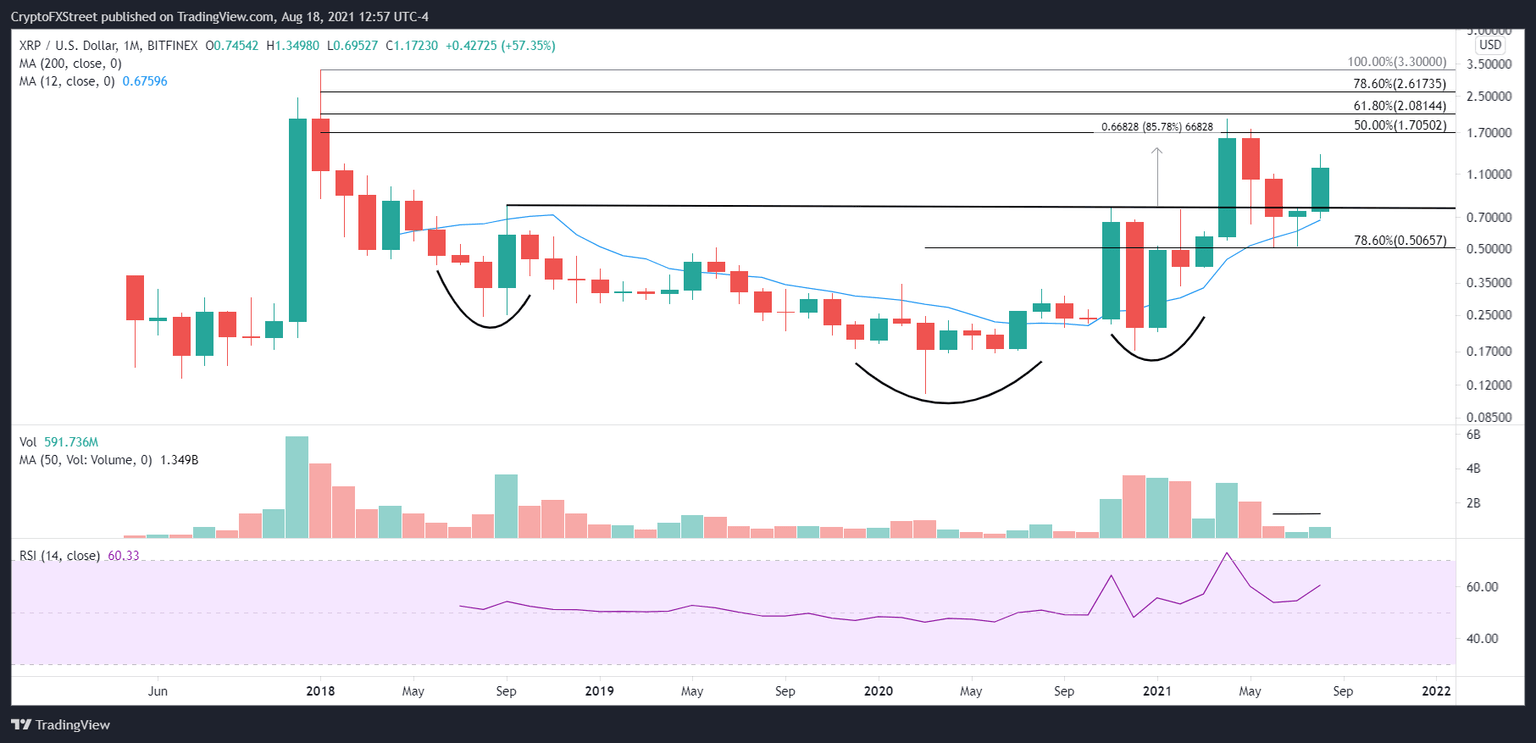The width and height of the screenshot is (1536, 743).
Task: Click the 2019 time axis label
Action: point(598,690)
